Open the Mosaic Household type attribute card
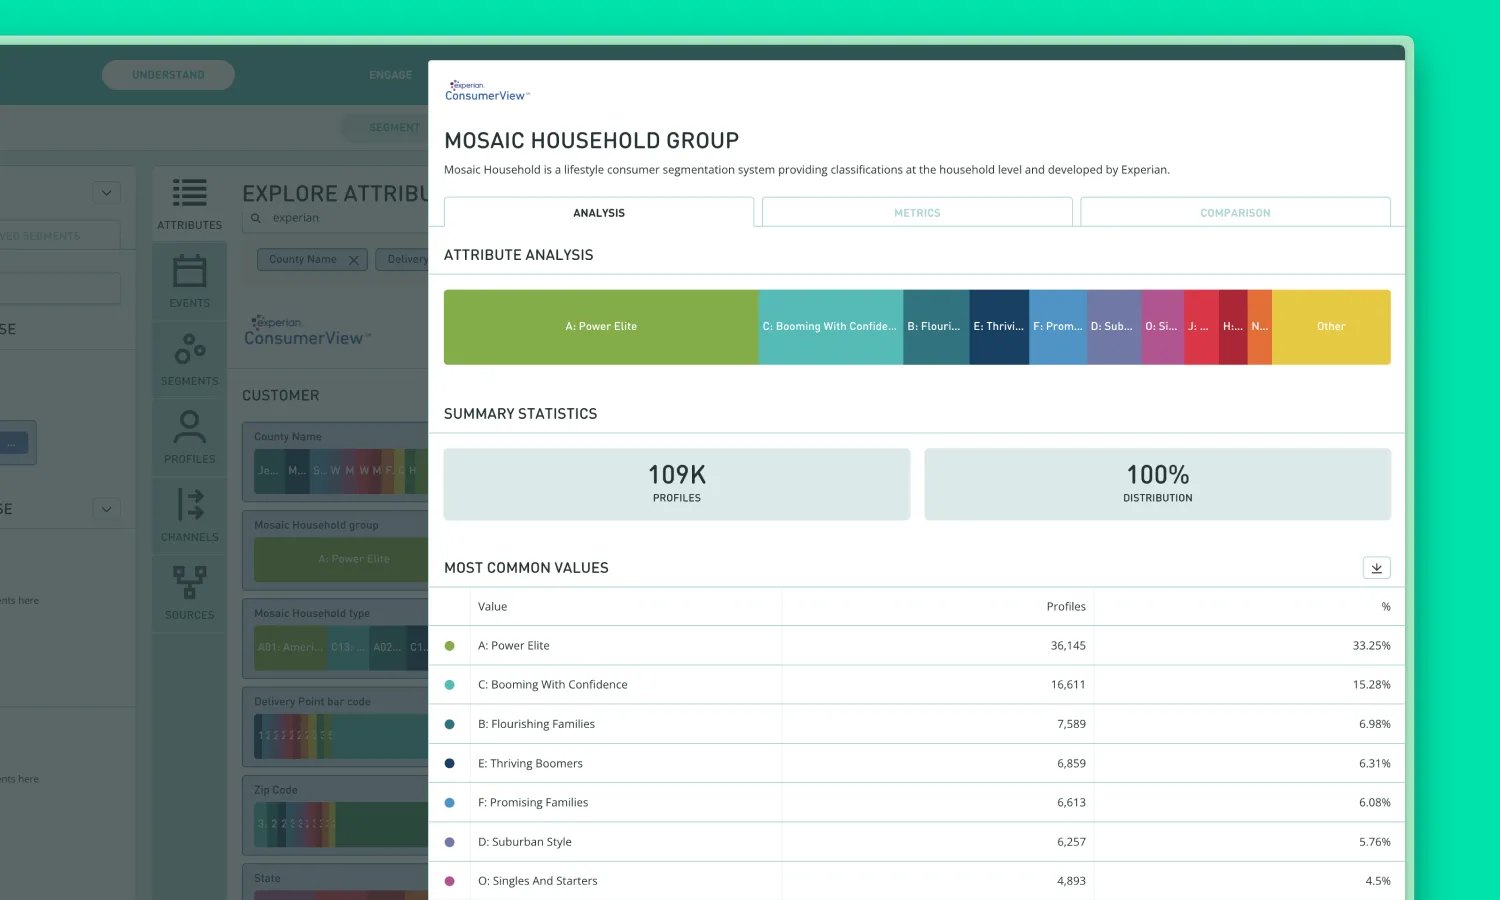 click(335, 638)
